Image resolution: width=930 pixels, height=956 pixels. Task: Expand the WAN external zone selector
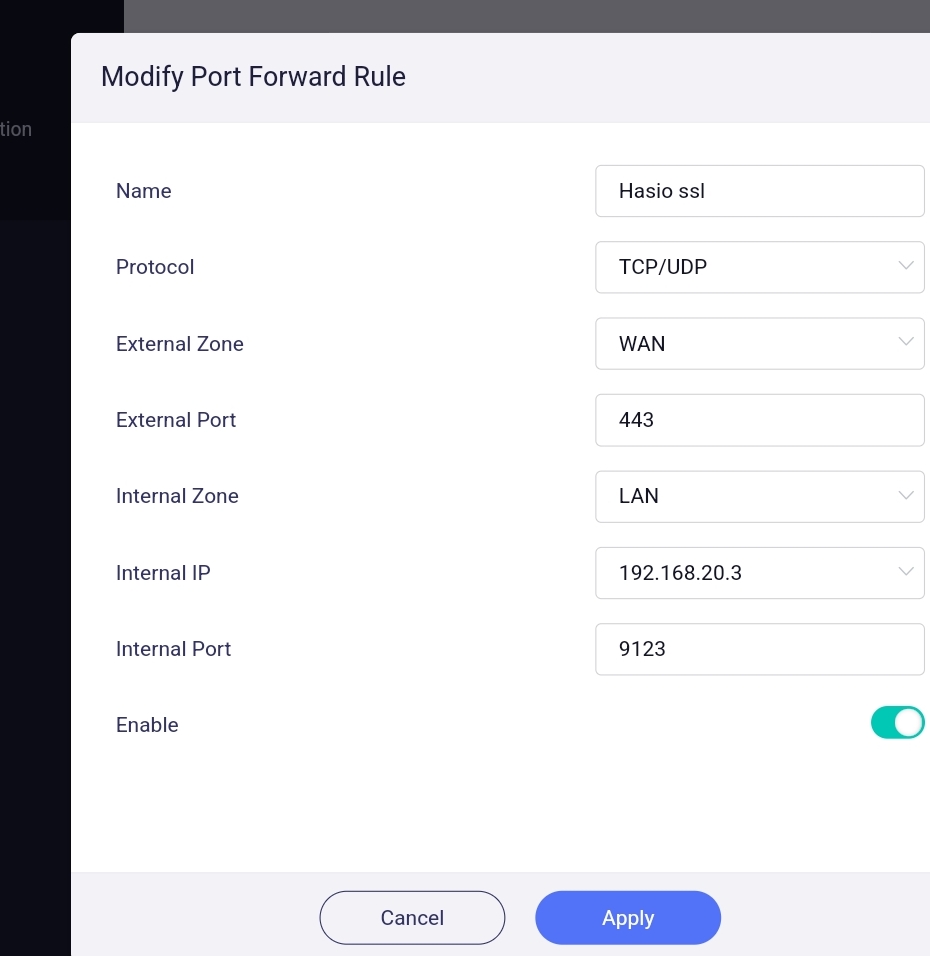click(759, 343)
